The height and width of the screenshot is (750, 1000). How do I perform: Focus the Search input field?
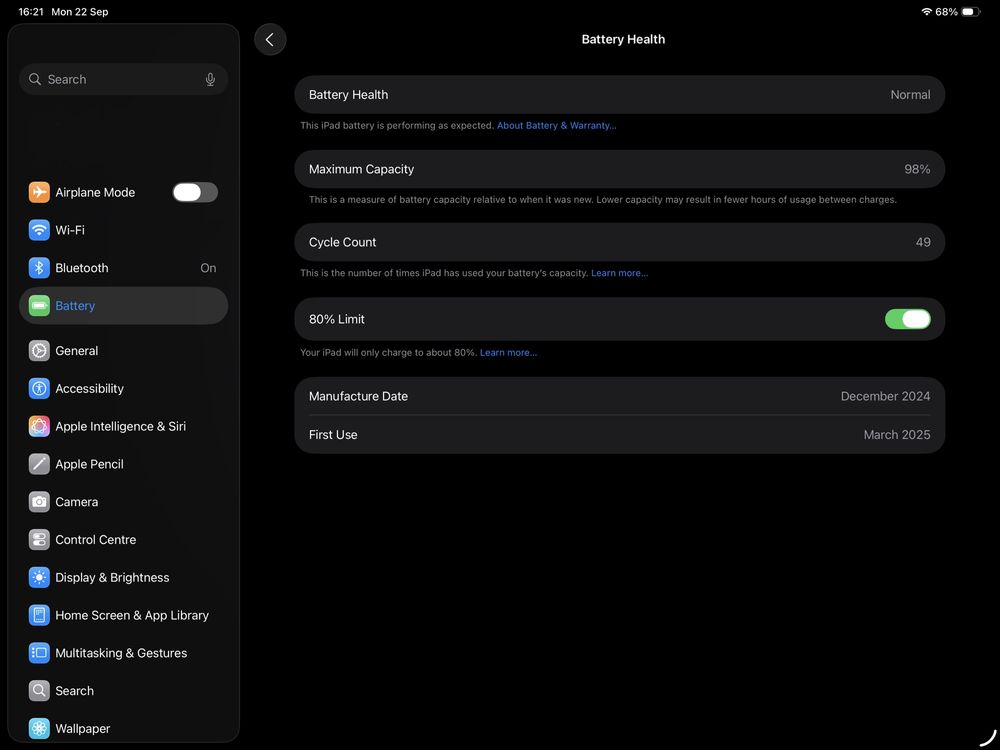click(x=123, y=79)
